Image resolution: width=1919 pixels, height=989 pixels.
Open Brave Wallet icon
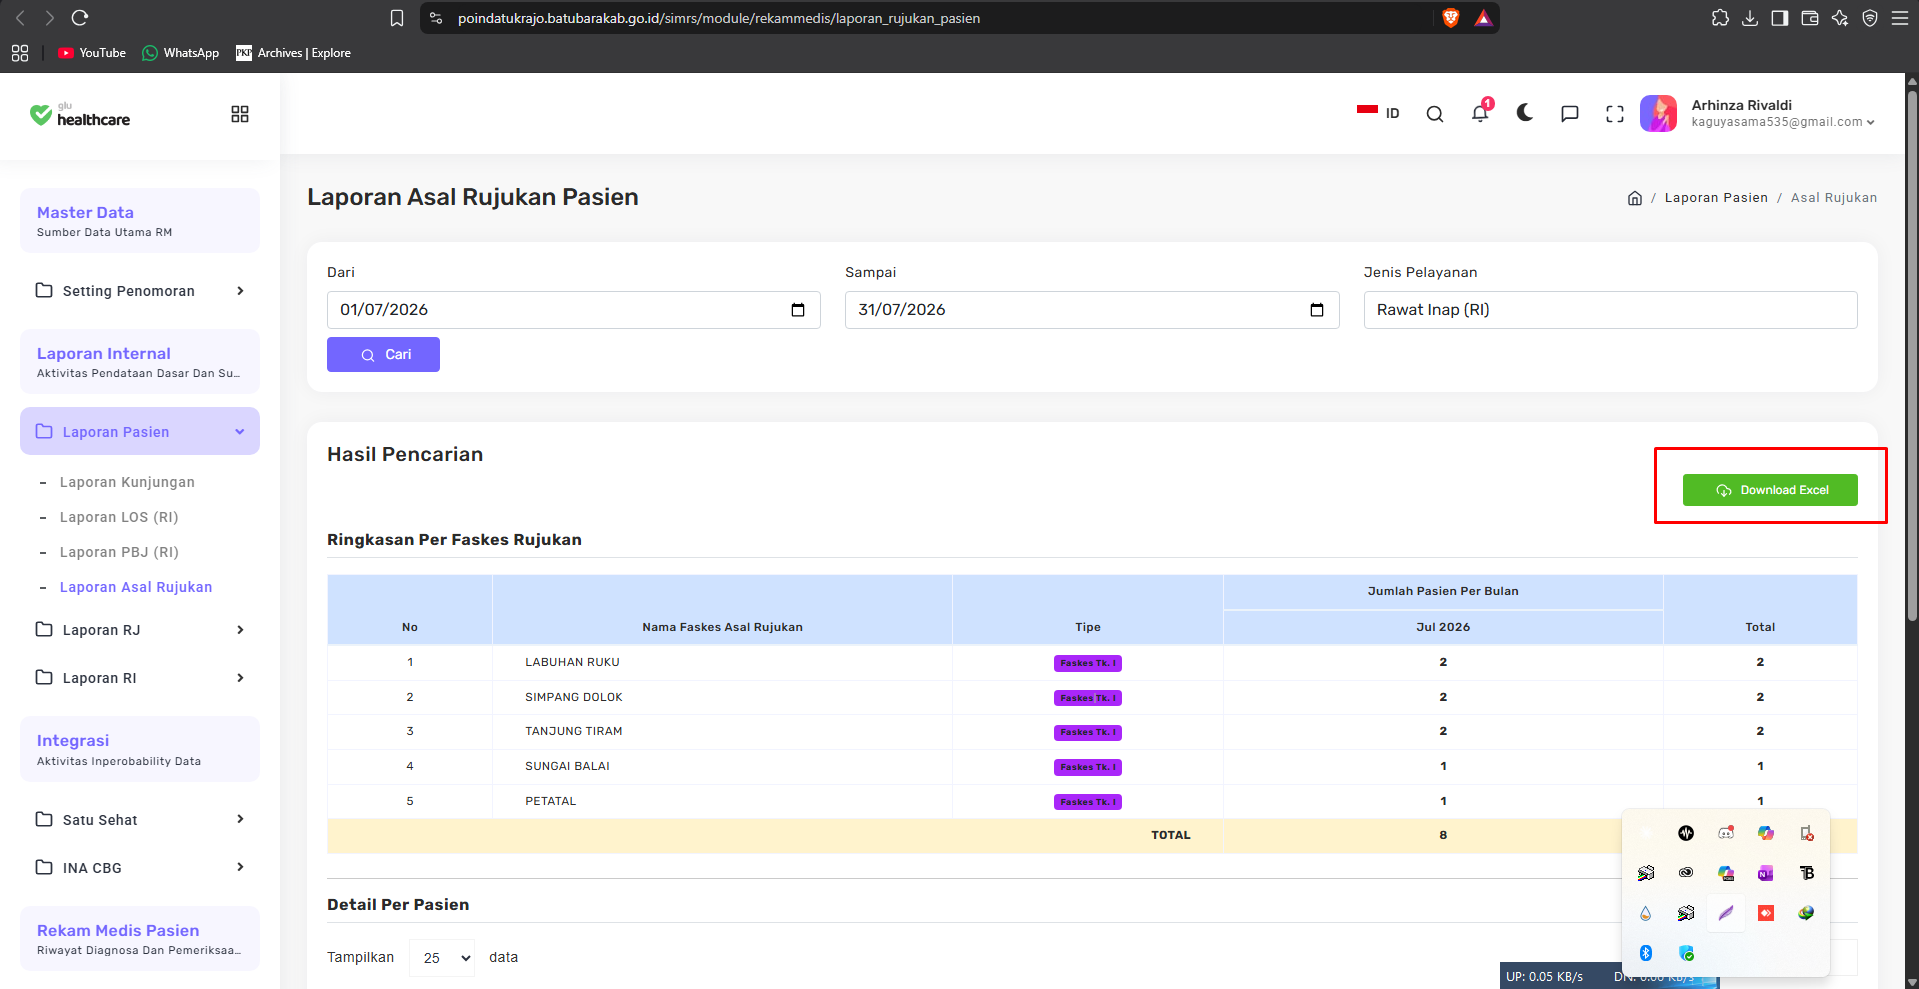pyautogui.click(x=1810, y=18)
